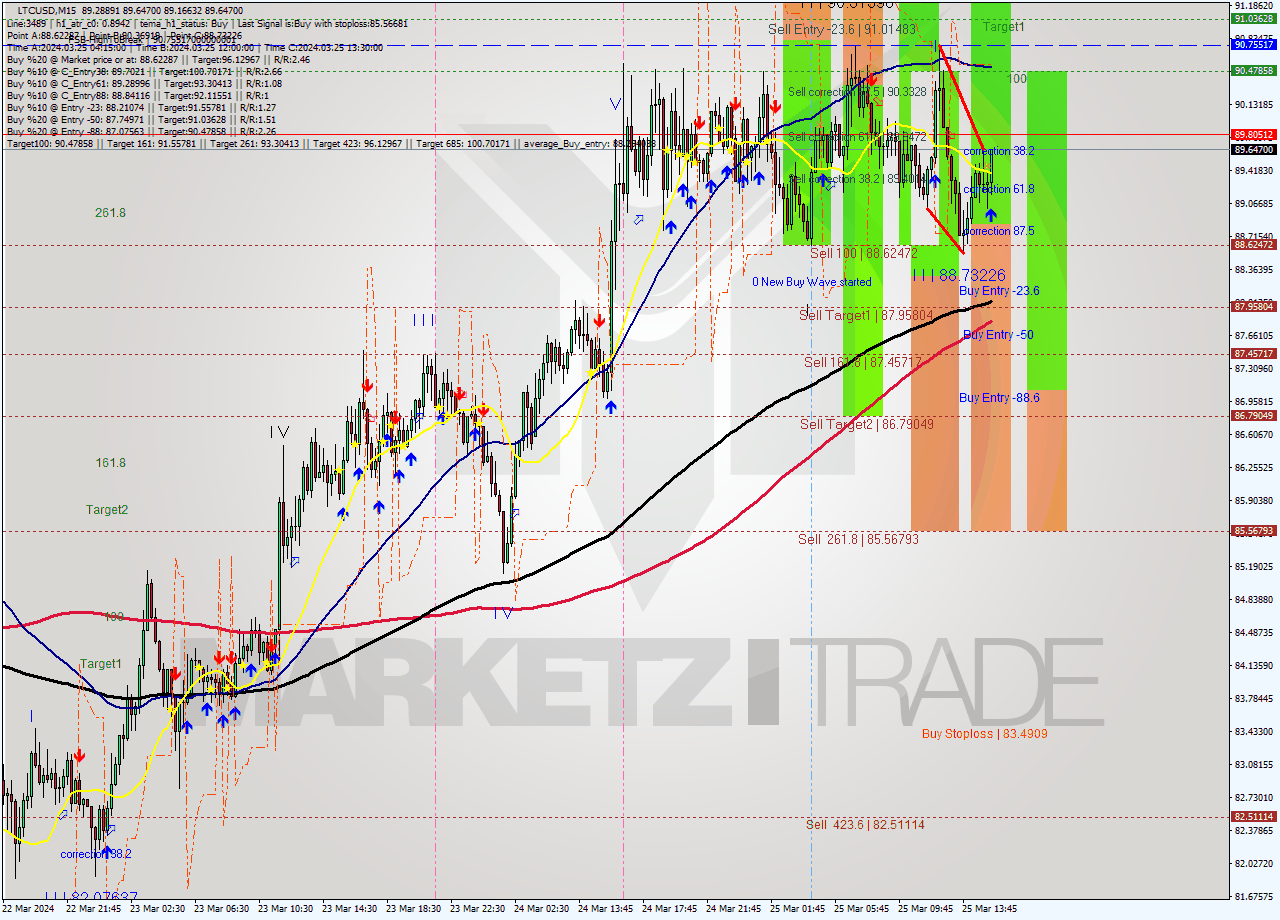The height and width of the screenshot is (920, 1280).
Task: Select the 82.51114 price axis tag
Action: [x=1253, y=816]
